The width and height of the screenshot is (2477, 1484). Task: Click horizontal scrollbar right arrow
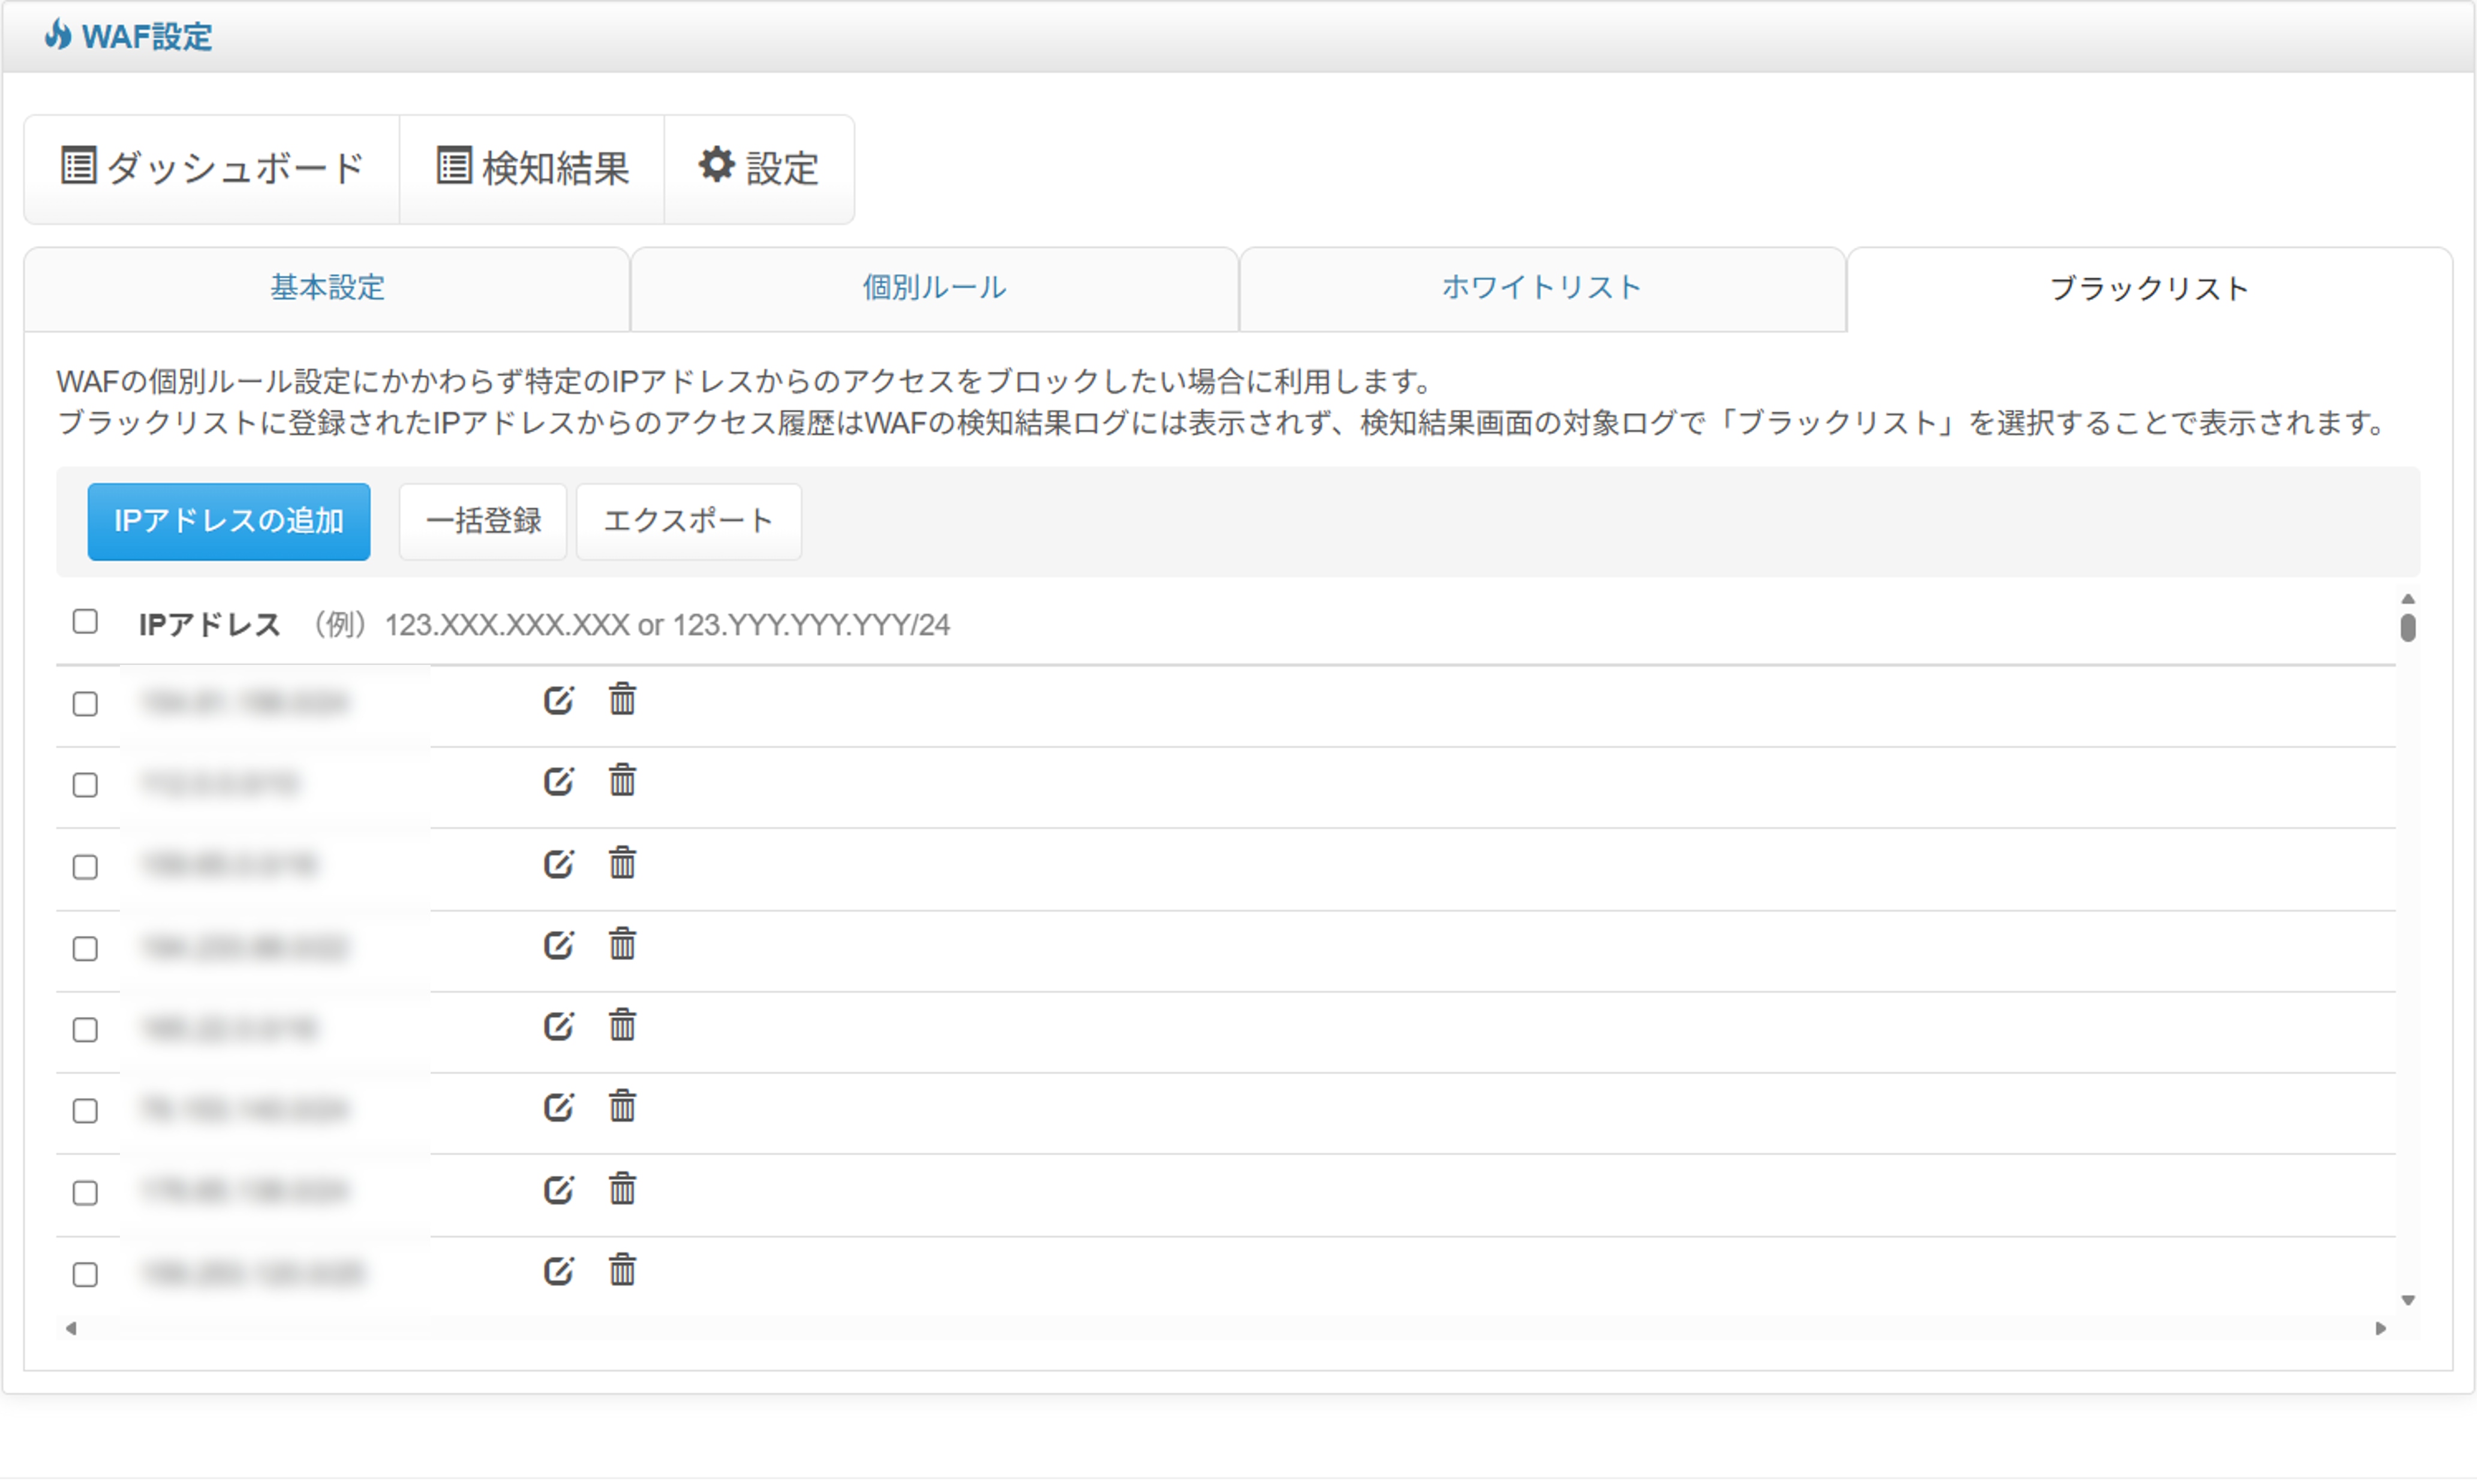point(2381,1329)
